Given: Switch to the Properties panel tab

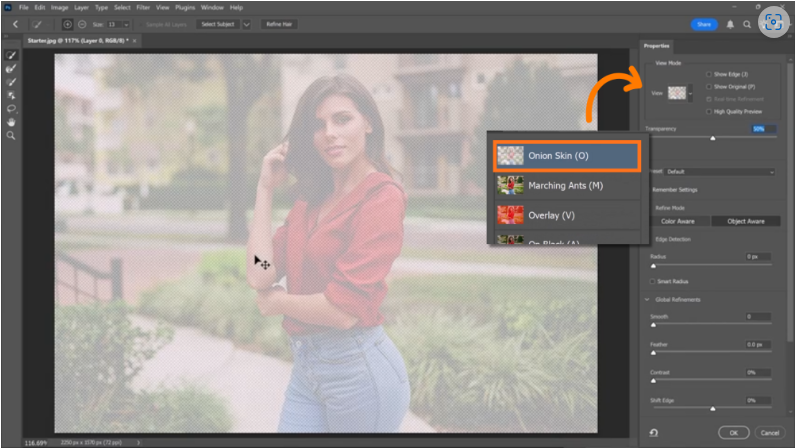Looking at the screenshot, I should pyautogui.click(x=657, y=46).
